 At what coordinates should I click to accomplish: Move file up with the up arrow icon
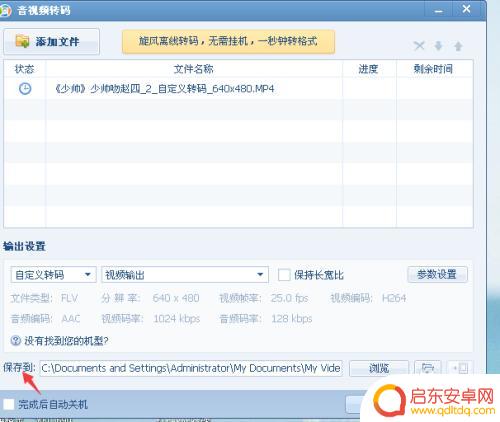pyautogui.click(x=459, y=46)
